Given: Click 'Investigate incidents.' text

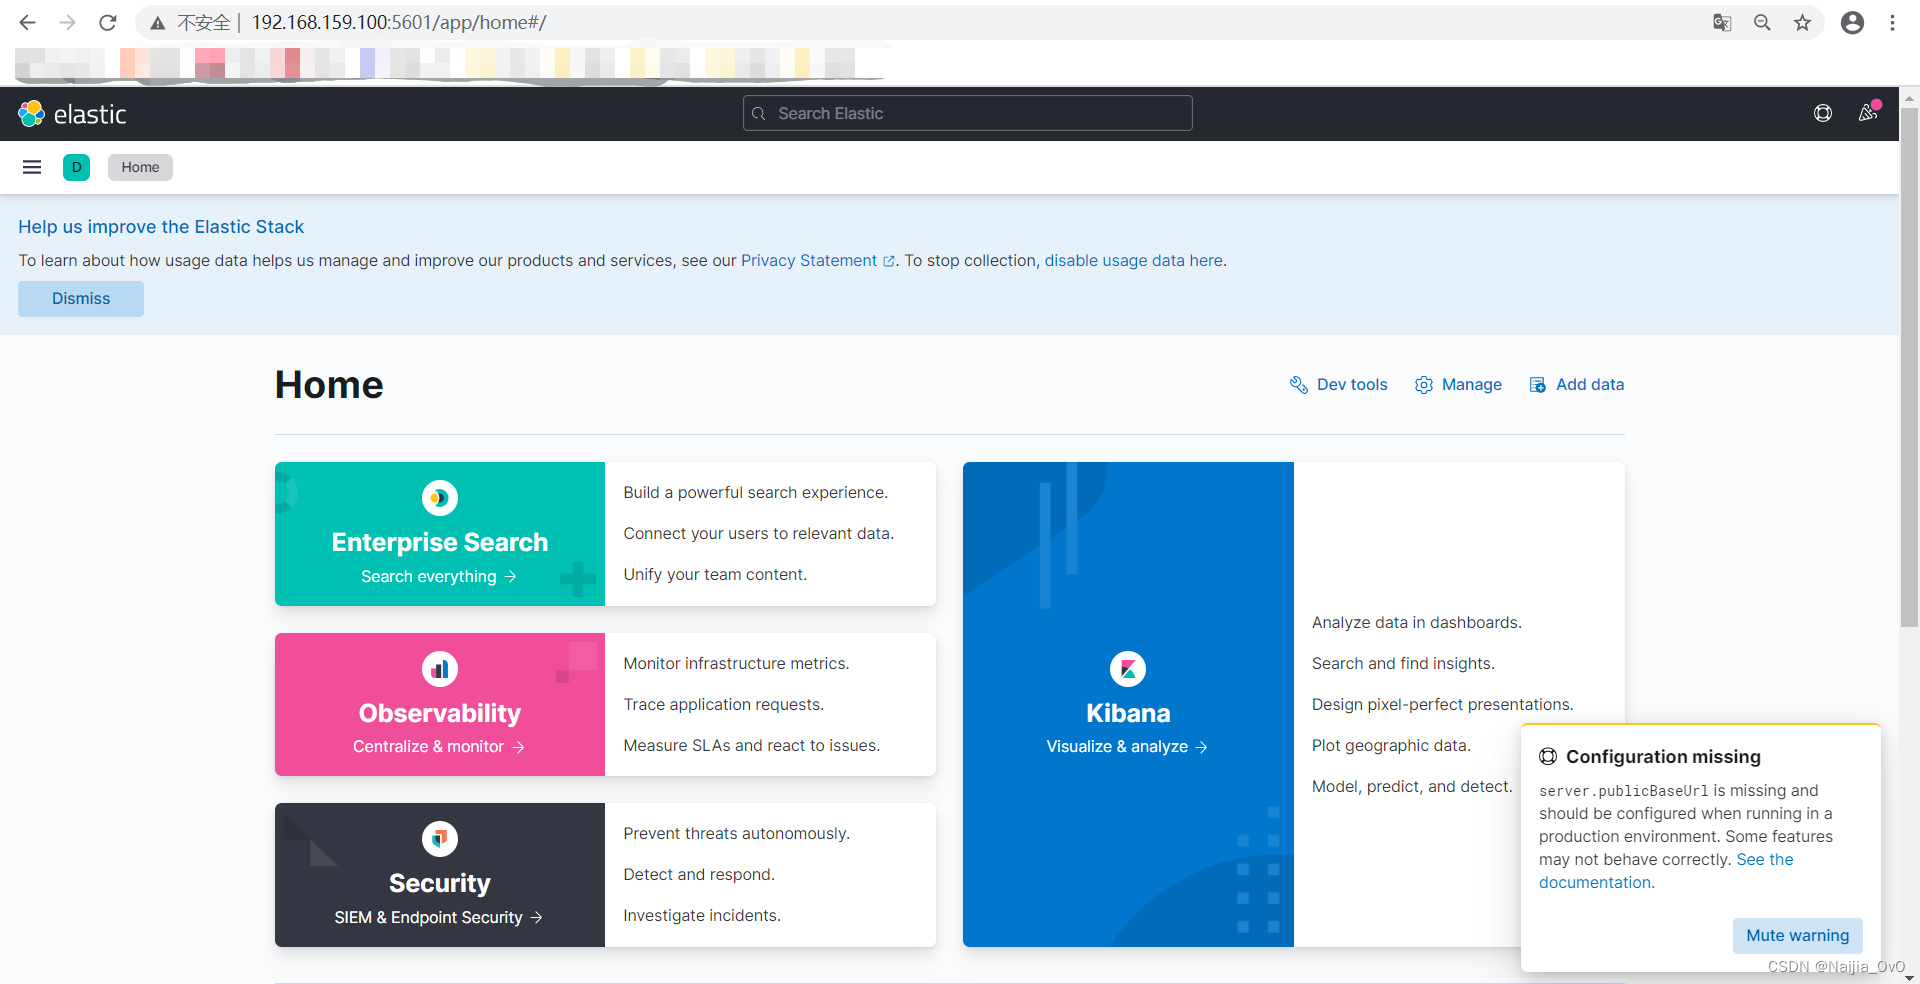Looking at the screenshot, I should click(702, 915).
